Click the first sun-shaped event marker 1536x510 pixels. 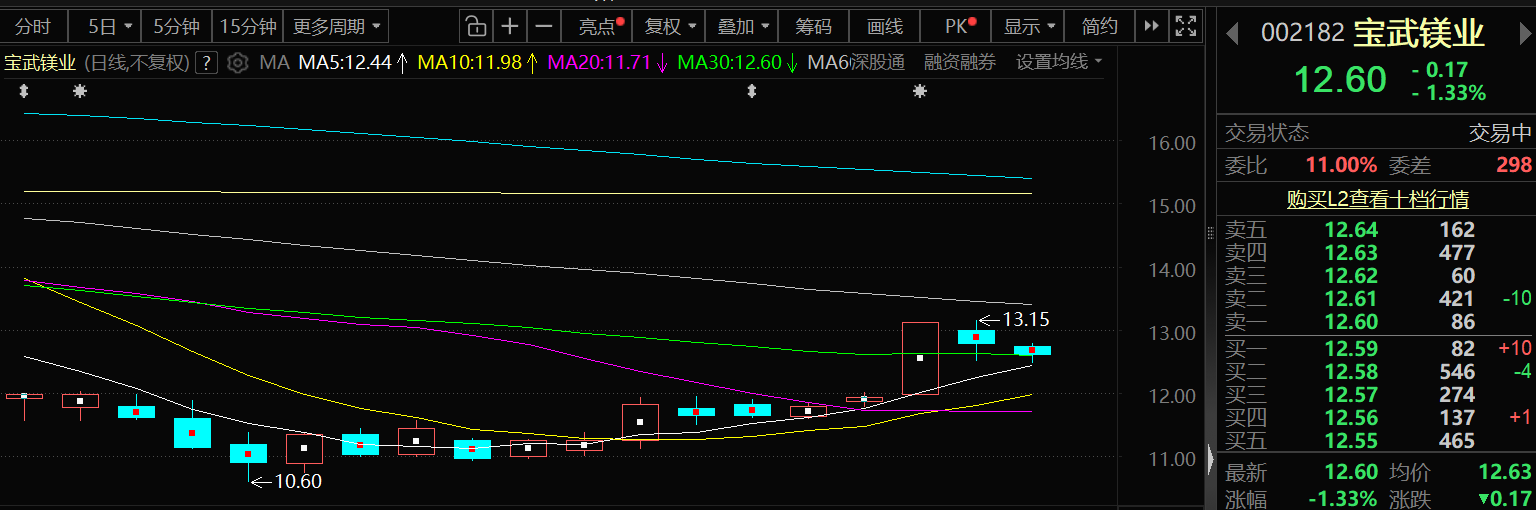[x=80, y=92]
